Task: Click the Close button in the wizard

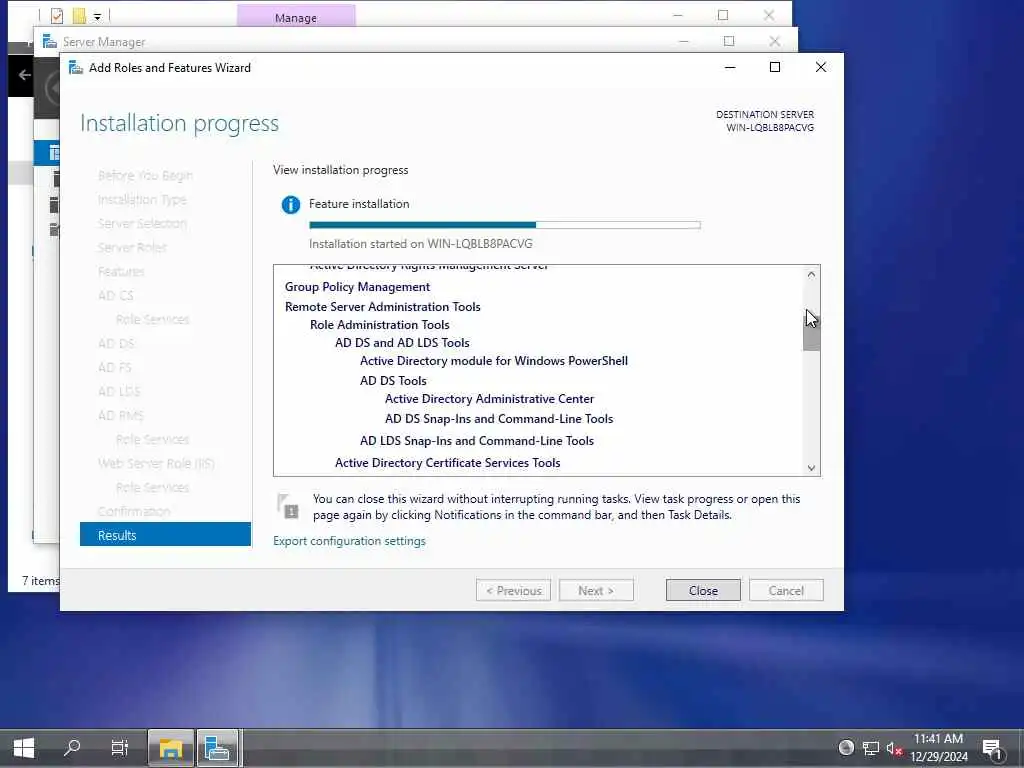Action: coord(703,590)
